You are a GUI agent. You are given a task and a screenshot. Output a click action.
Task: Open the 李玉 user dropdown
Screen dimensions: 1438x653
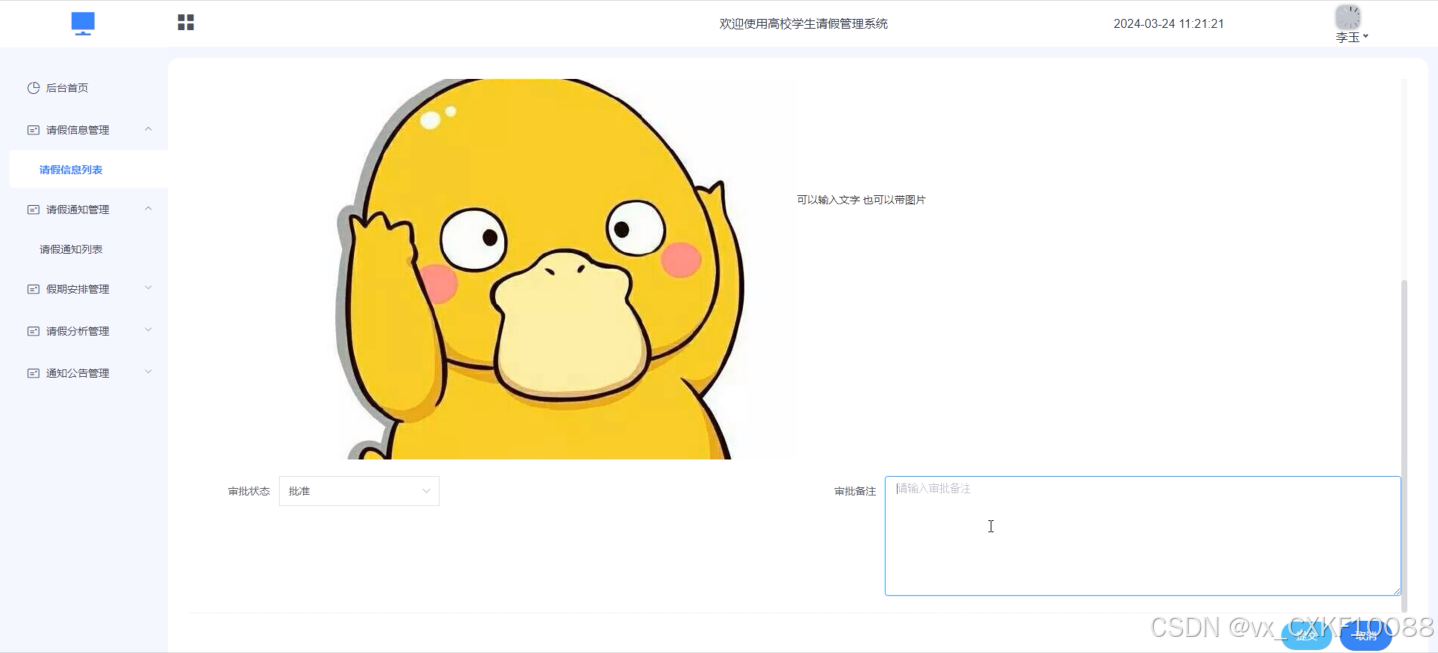pyautogui.click(x=1352, y=37)
